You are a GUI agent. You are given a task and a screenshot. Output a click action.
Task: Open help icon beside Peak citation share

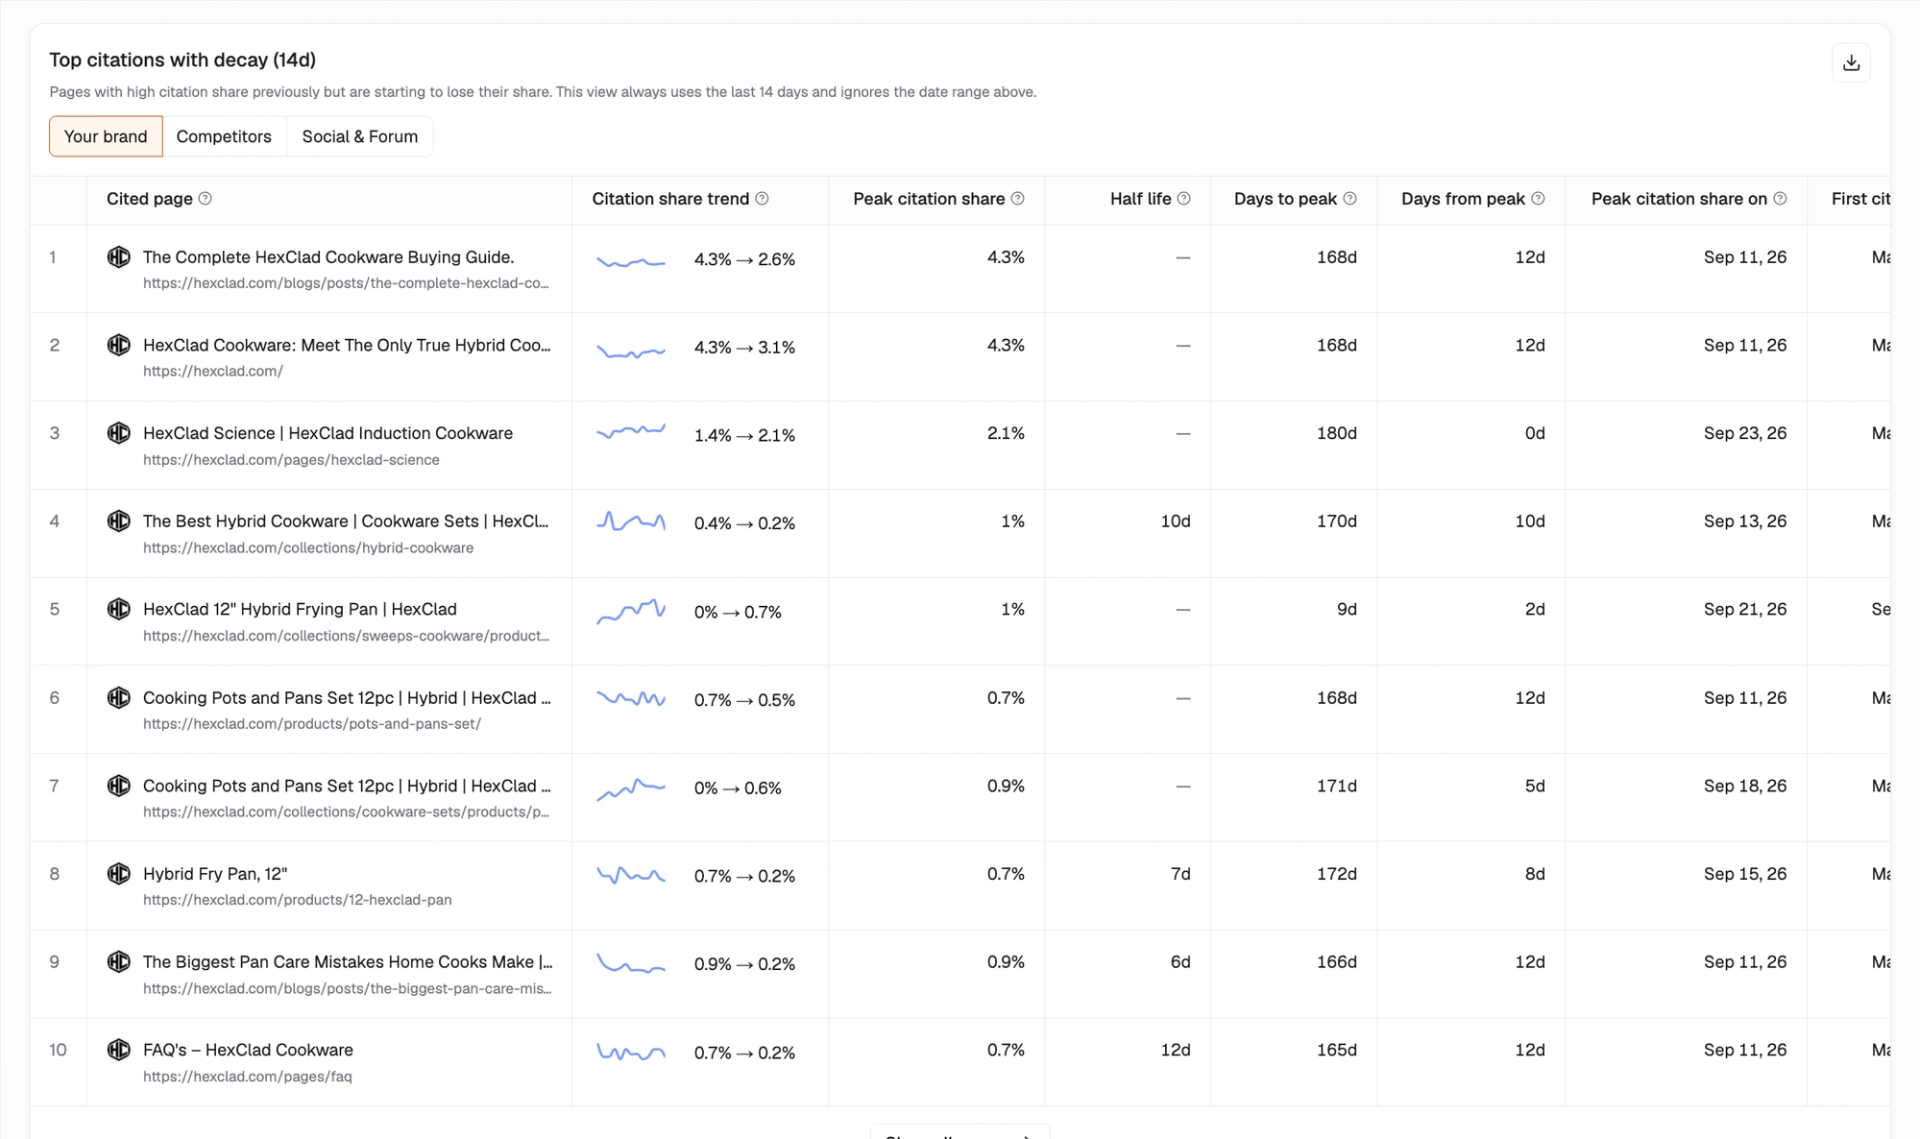[1018, 198]
